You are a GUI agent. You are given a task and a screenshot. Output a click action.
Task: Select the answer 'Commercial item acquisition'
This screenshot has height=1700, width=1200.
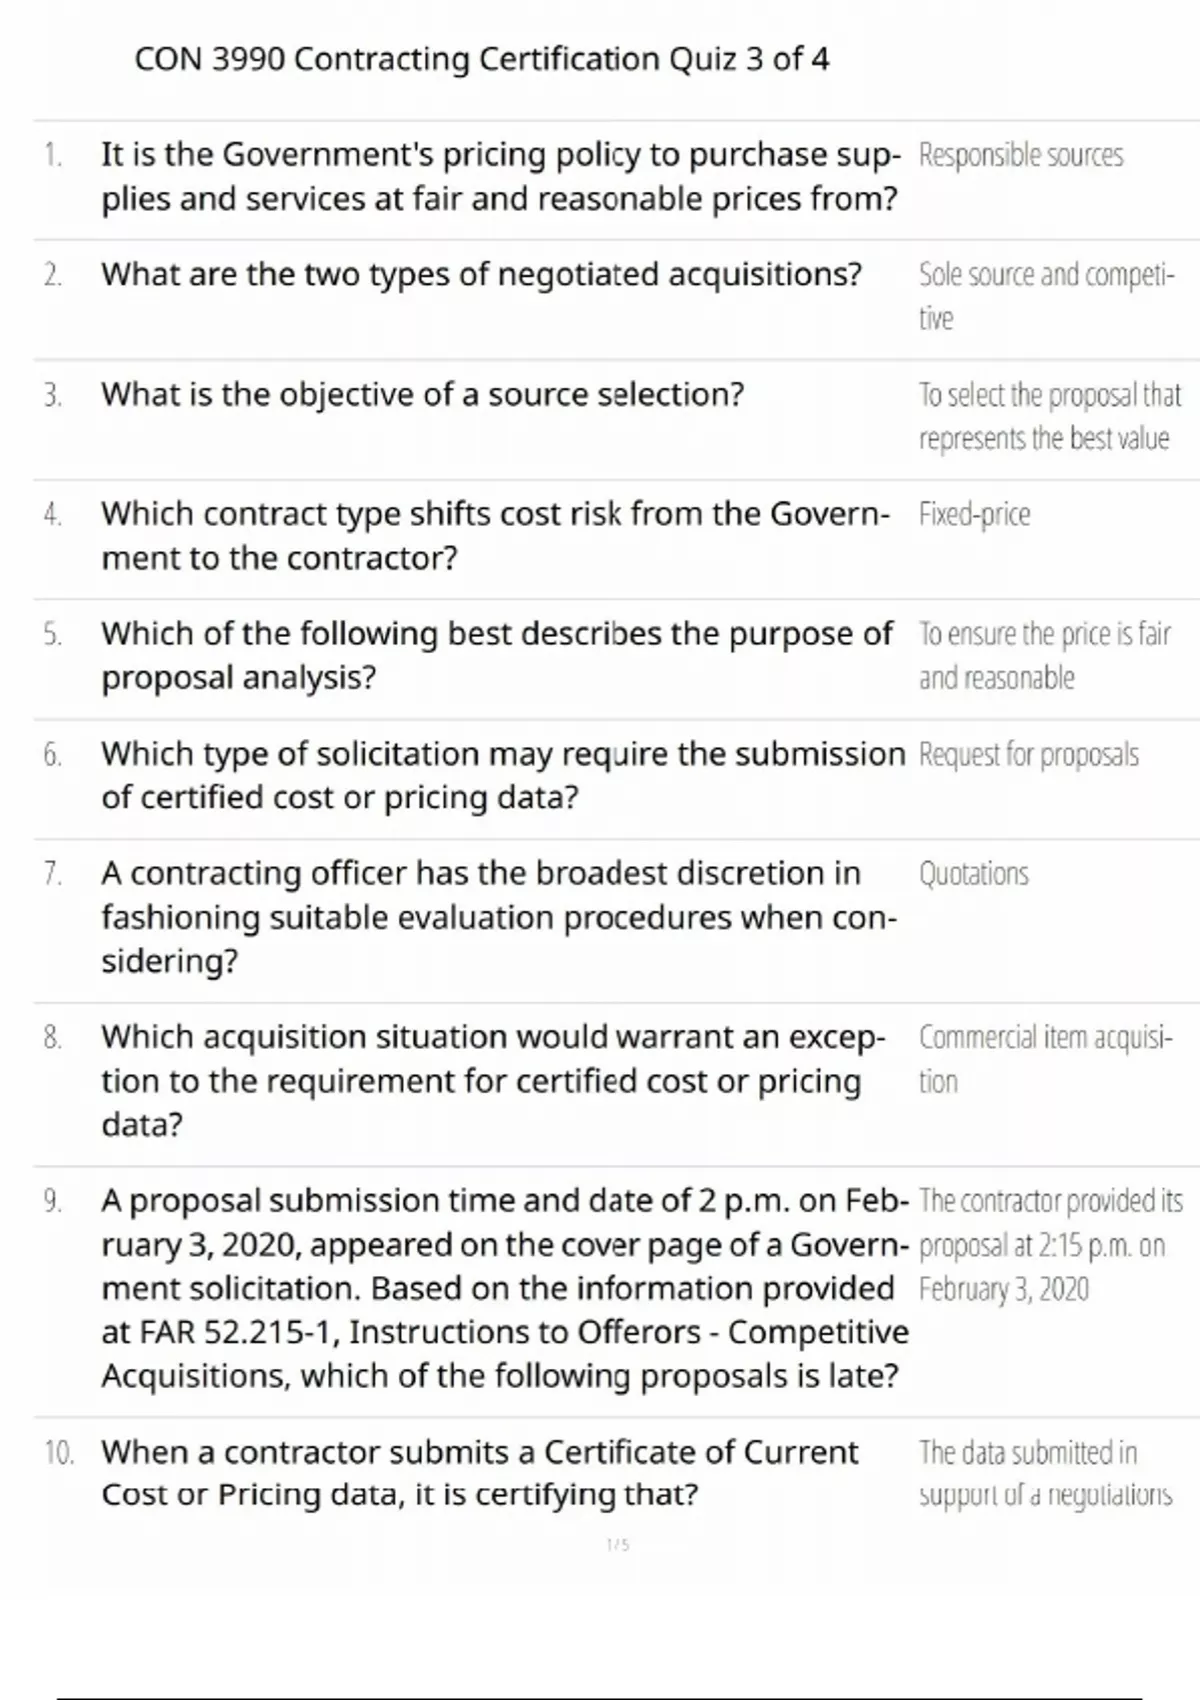click(1045, 1058)
